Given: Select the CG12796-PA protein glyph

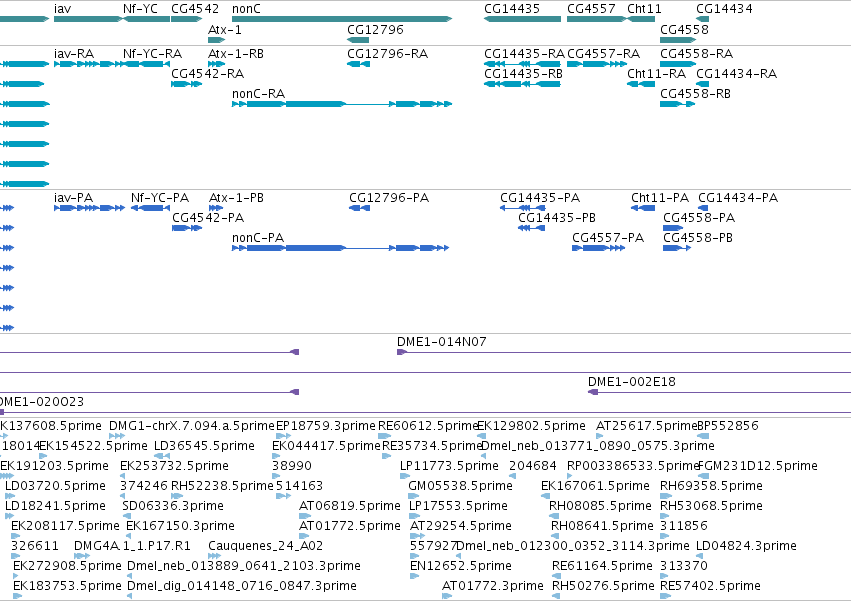Looking at the screenshot, I should 359,208.
